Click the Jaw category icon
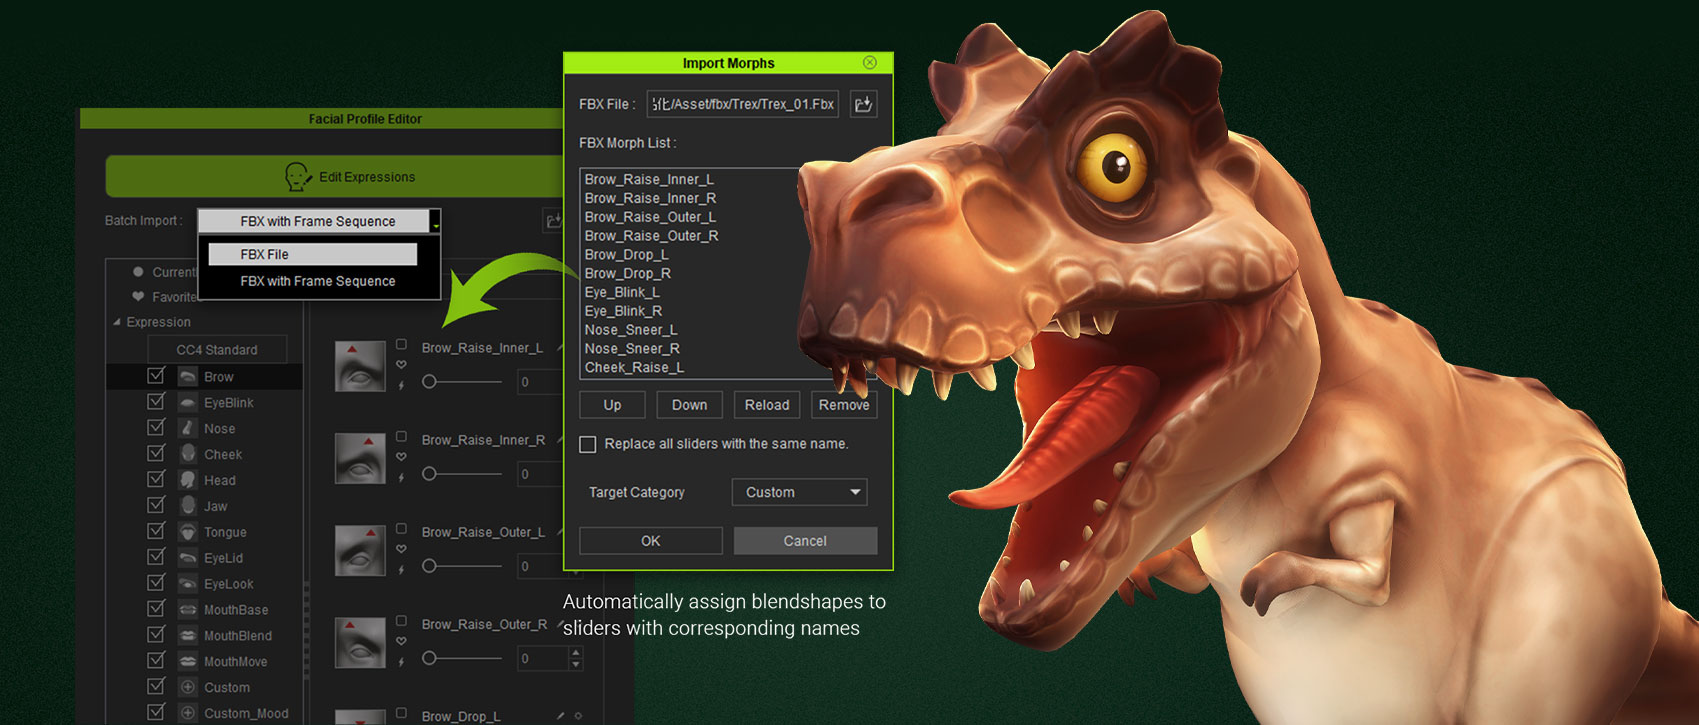This screenshot has height=725, width=1699. tap(187, 506)
